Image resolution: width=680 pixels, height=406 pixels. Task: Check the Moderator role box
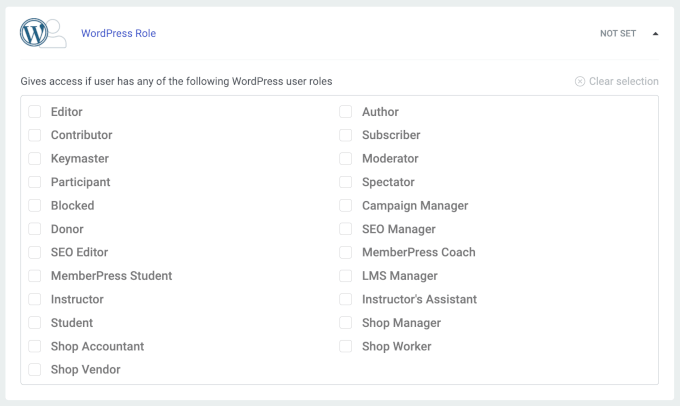(346, 159)
